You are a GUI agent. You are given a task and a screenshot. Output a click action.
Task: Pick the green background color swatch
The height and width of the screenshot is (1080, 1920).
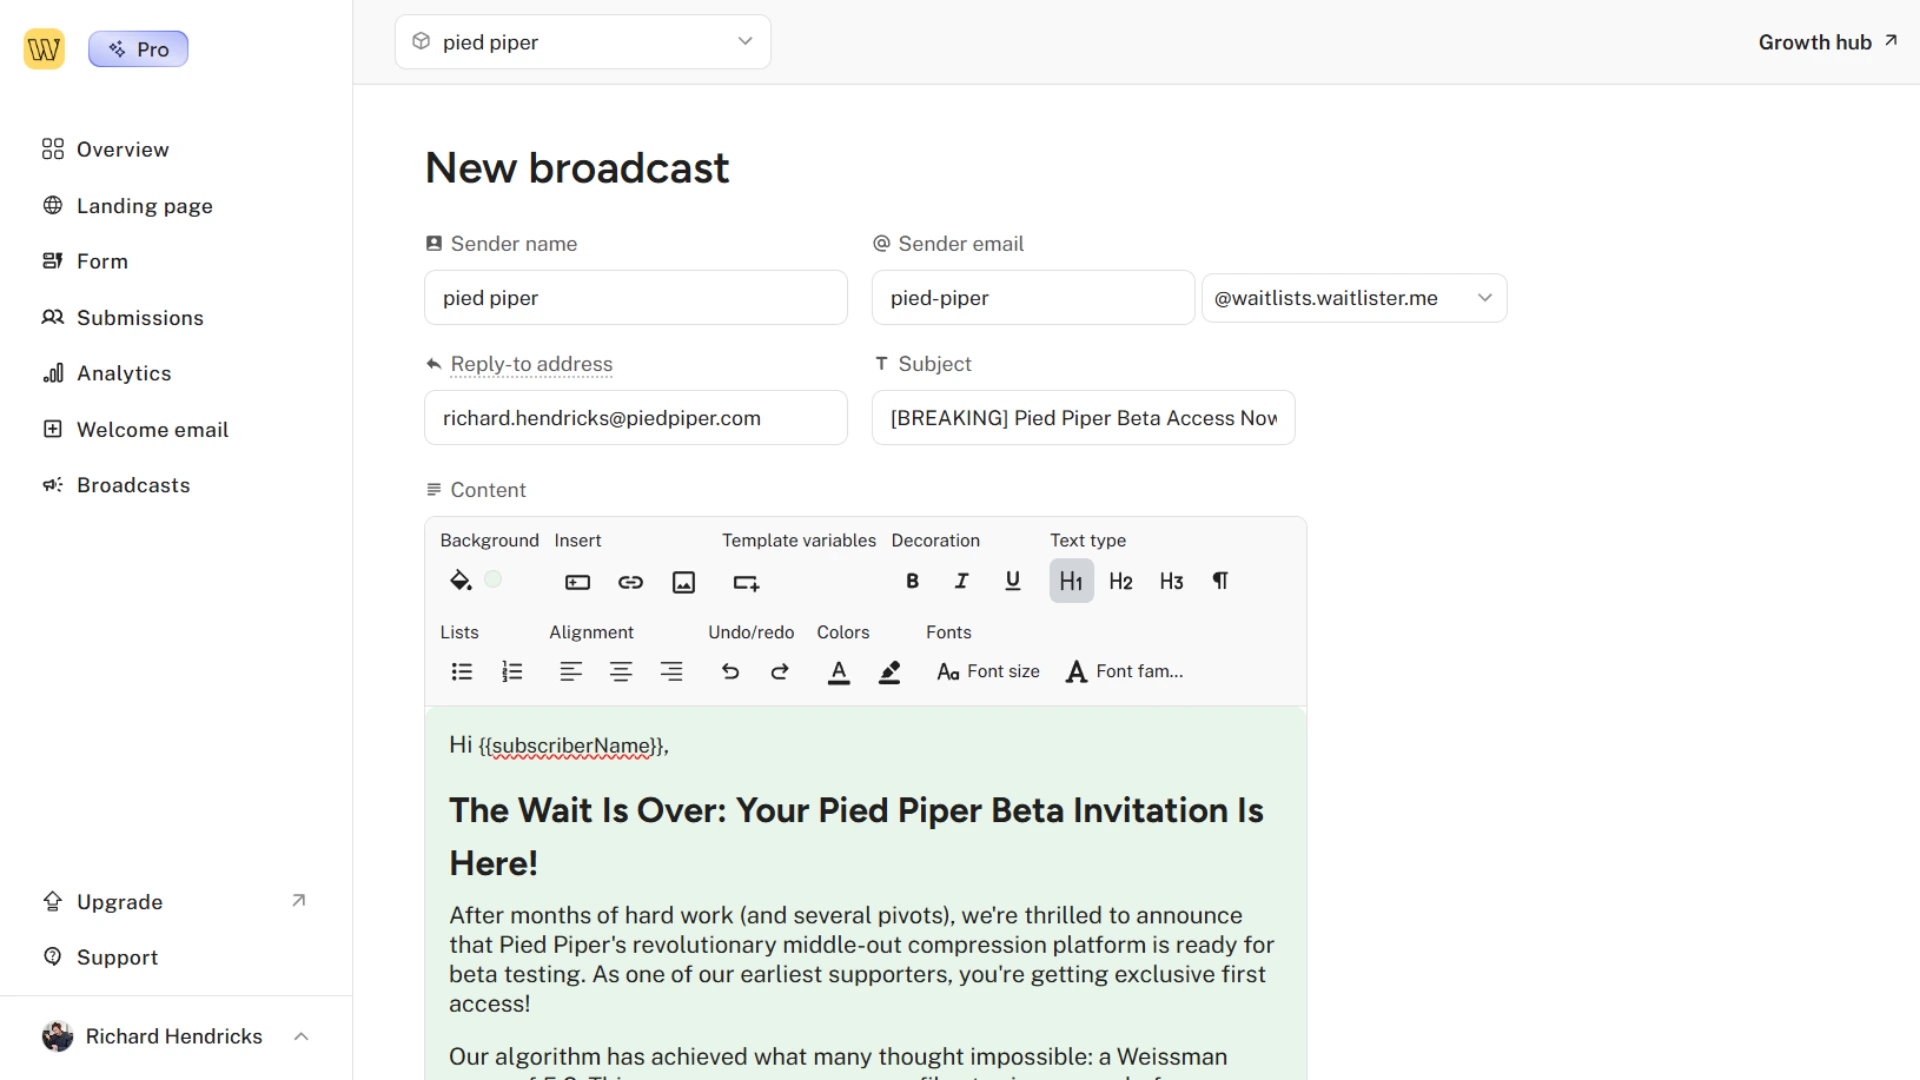(493, 578)
